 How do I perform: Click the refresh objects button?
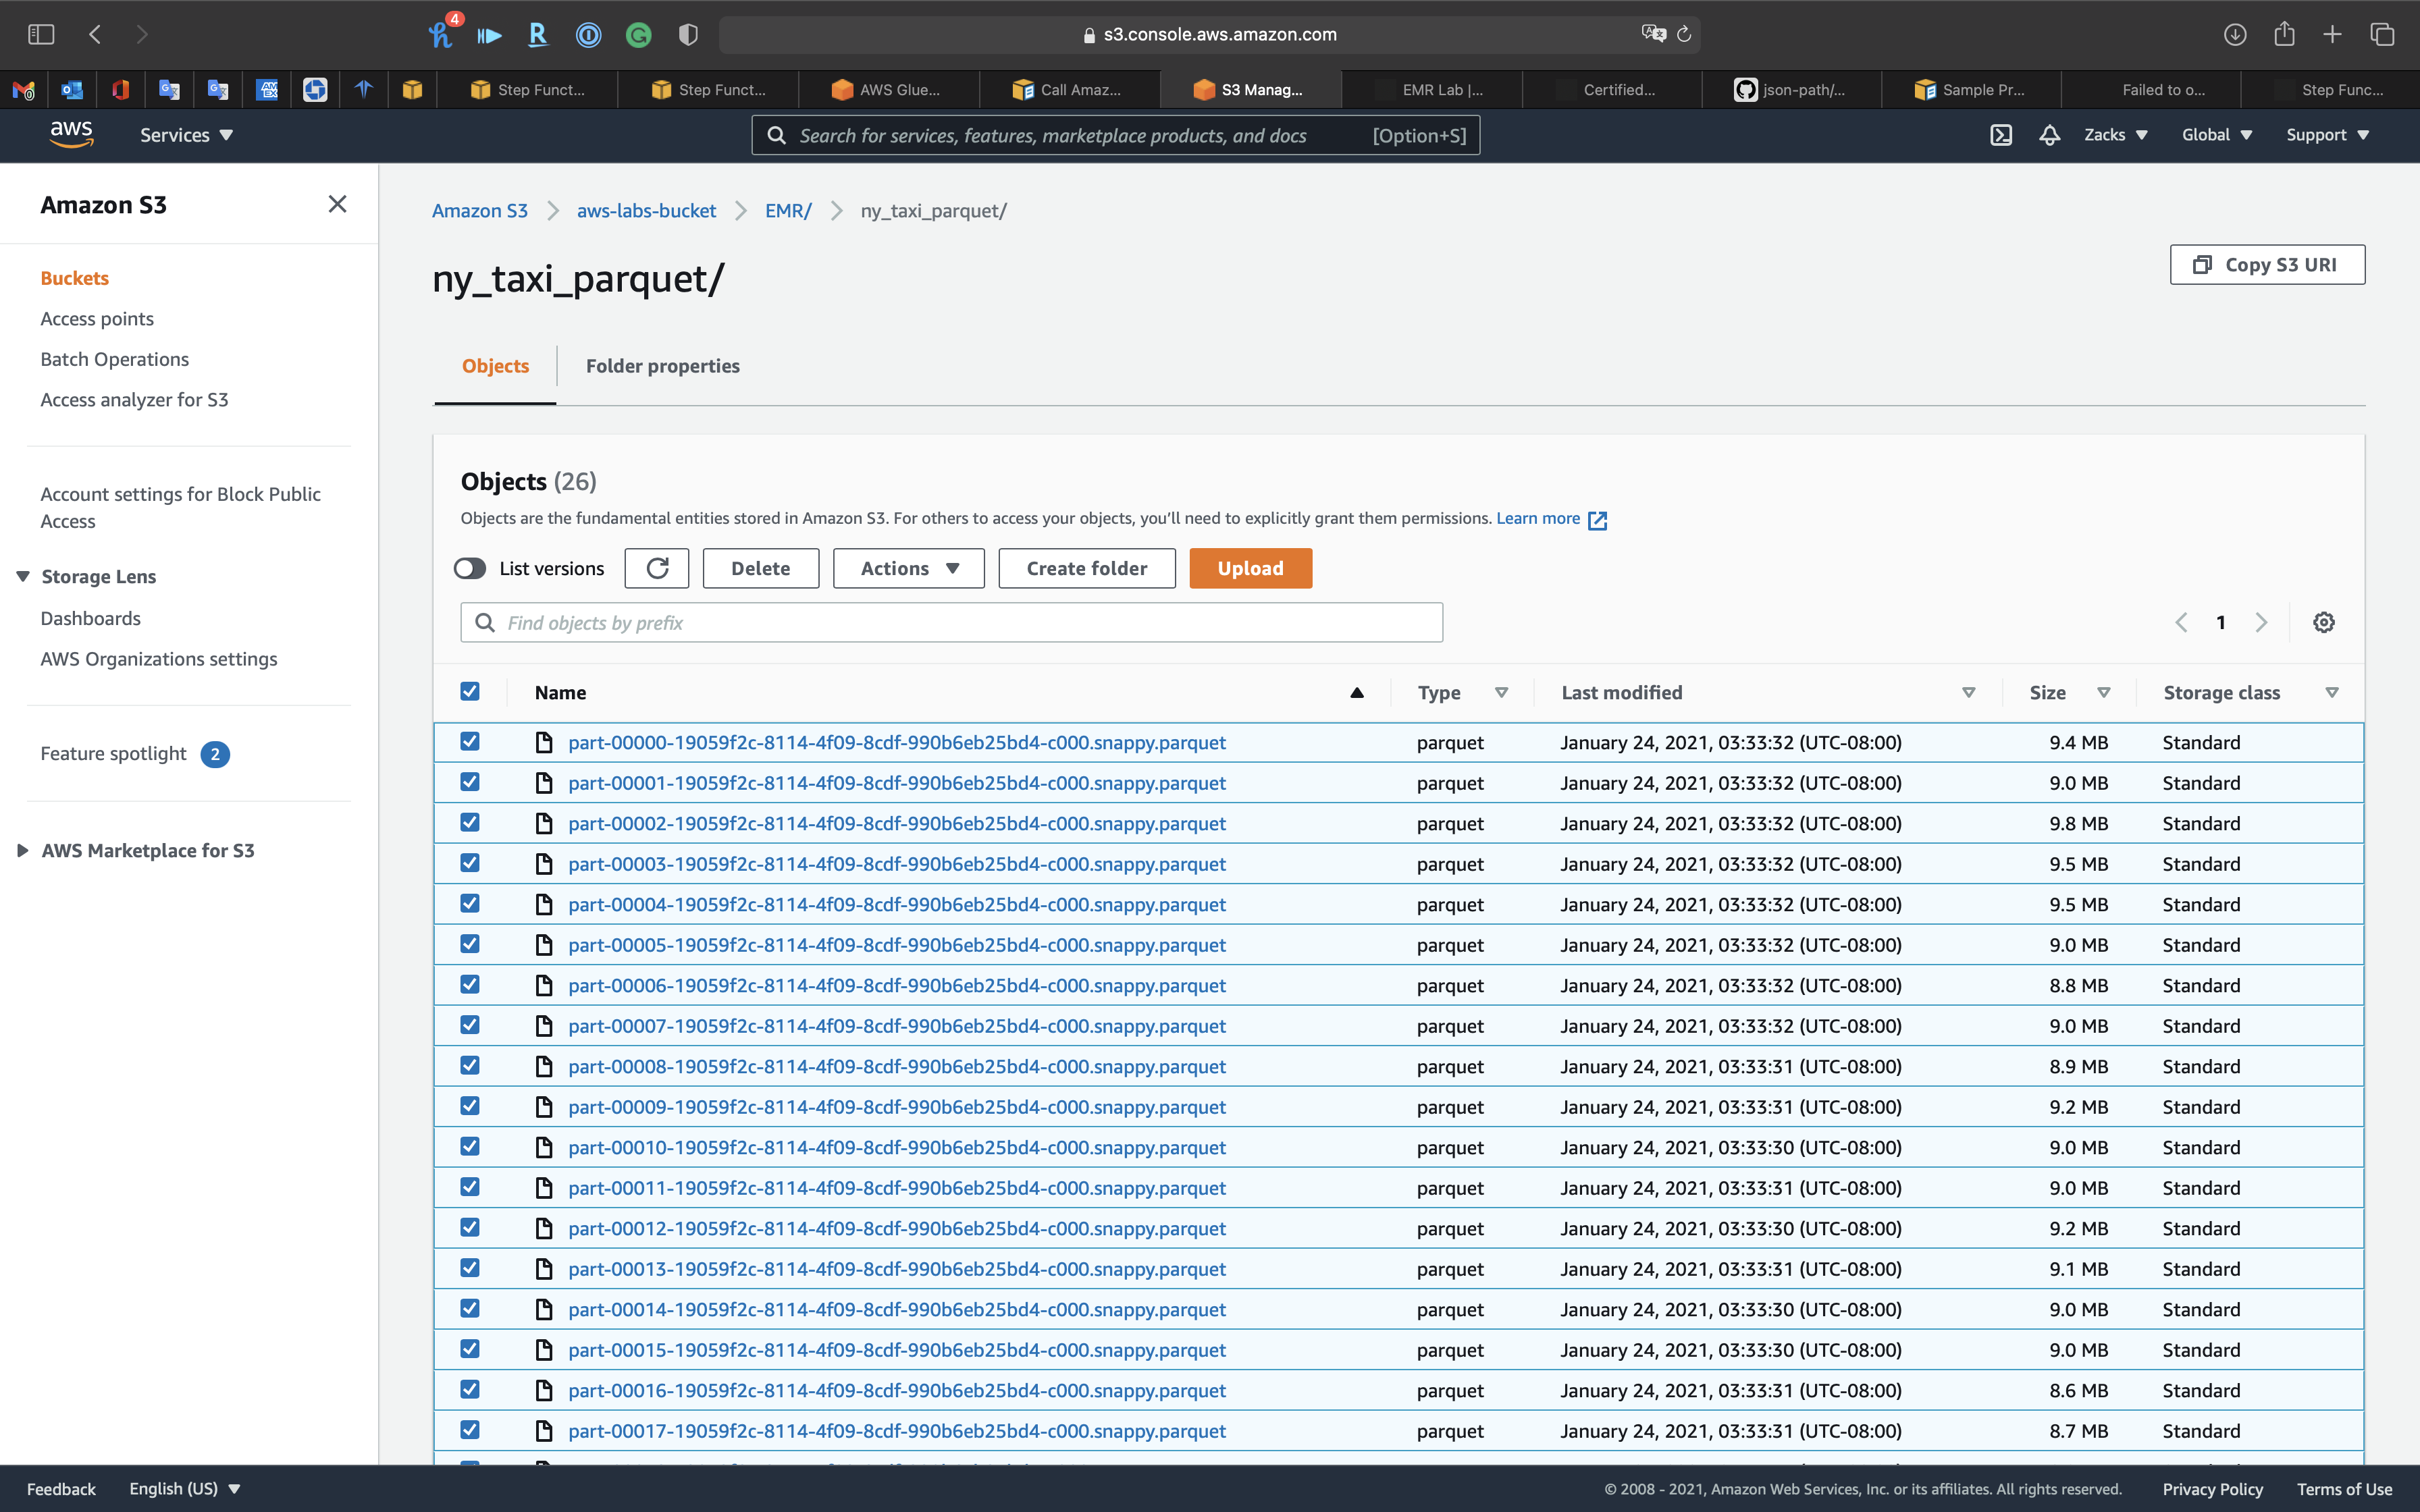657,568
